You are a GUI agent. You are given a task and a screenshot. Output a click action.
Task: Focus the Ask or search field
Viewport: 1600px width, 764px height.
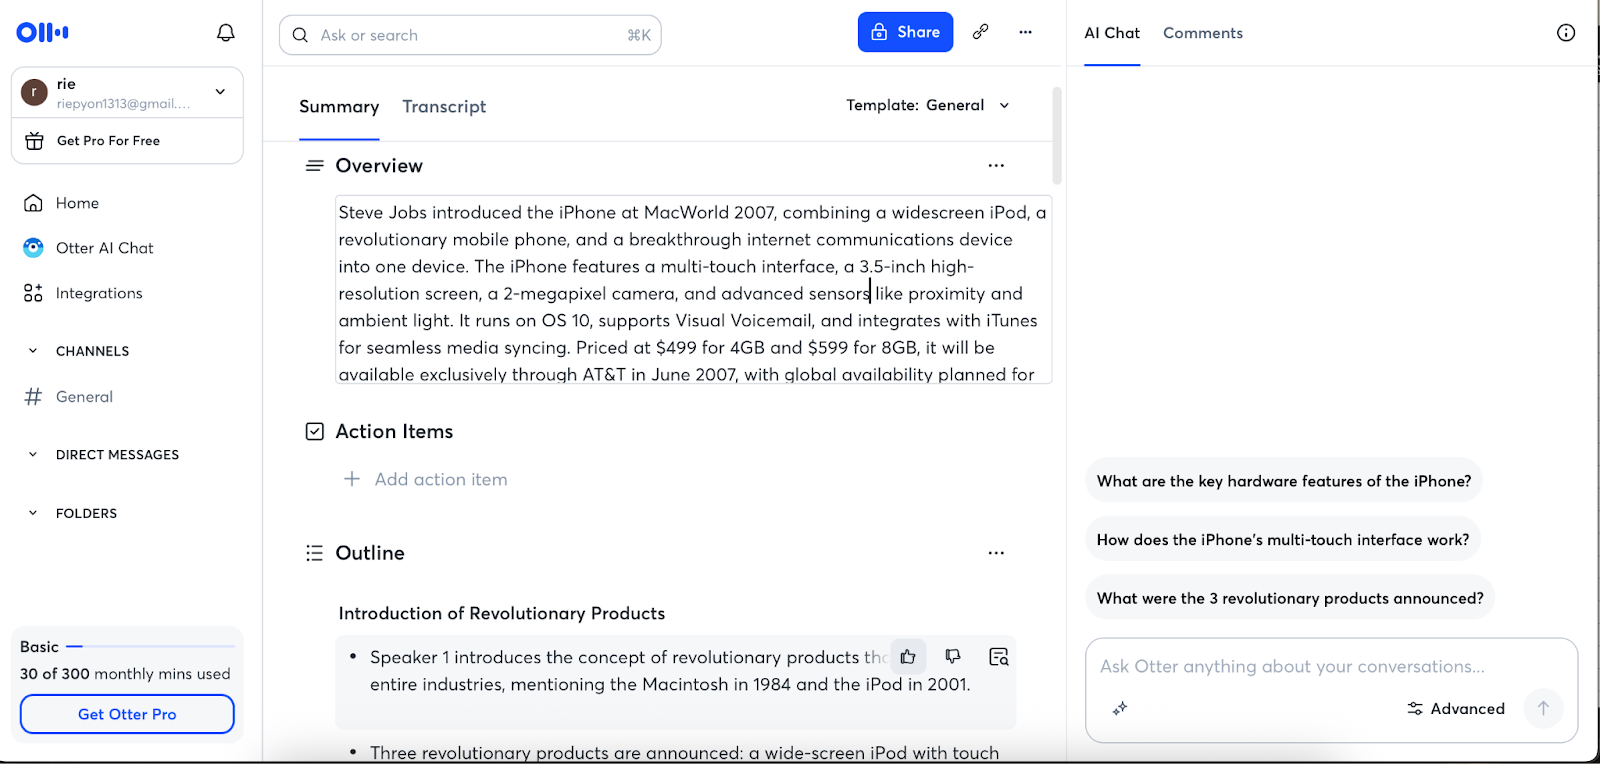point(470,35)
